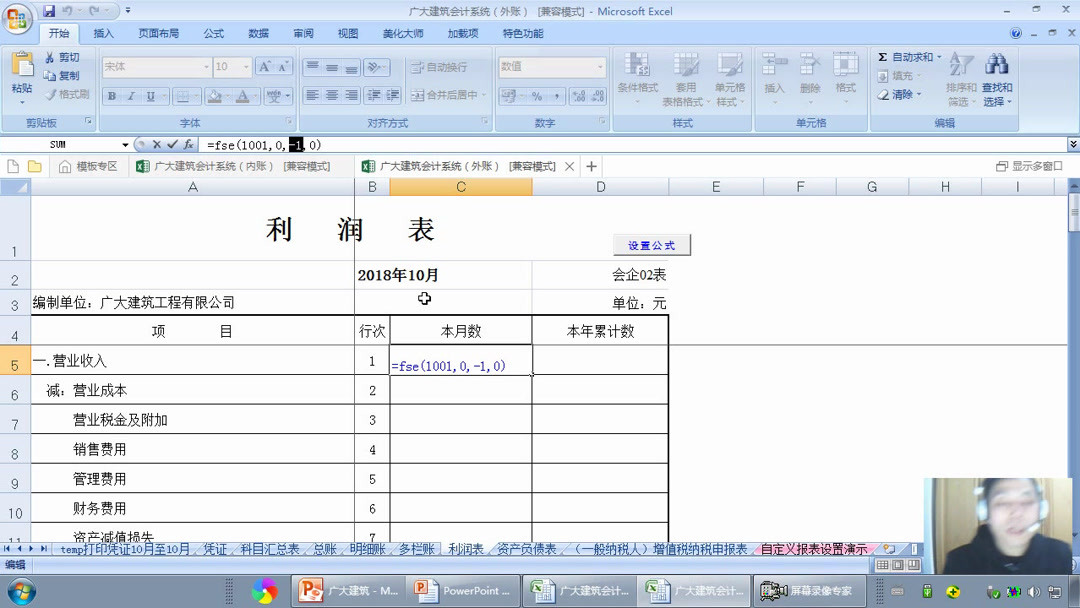Screen dimensions: 1080x608
Task: Click the 合并后居中 merge cells icon
Action: [442, 95]
